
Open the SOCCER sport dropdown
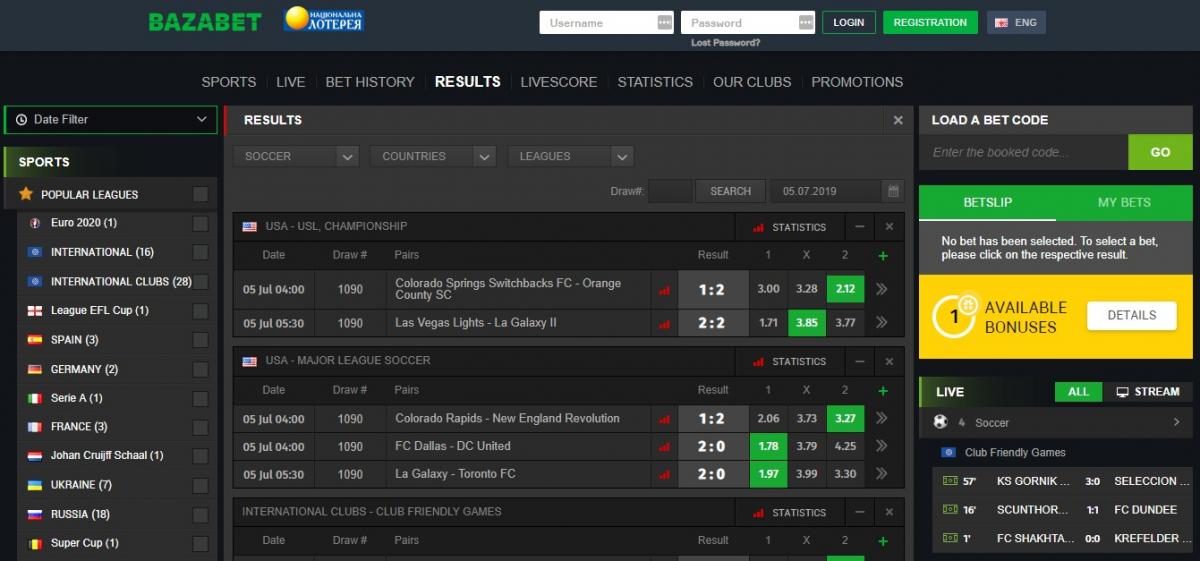click(x=295, y=156)
